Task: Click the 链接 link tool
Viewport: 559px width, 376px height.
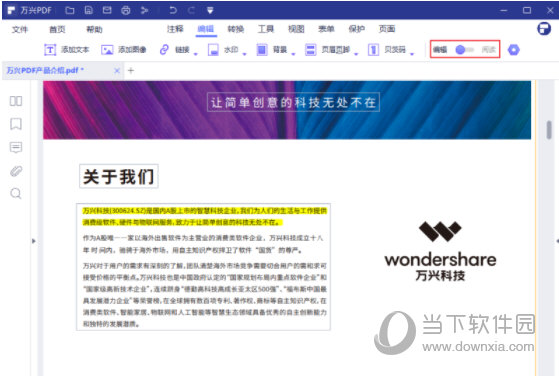Action: (x=174, y=50)
